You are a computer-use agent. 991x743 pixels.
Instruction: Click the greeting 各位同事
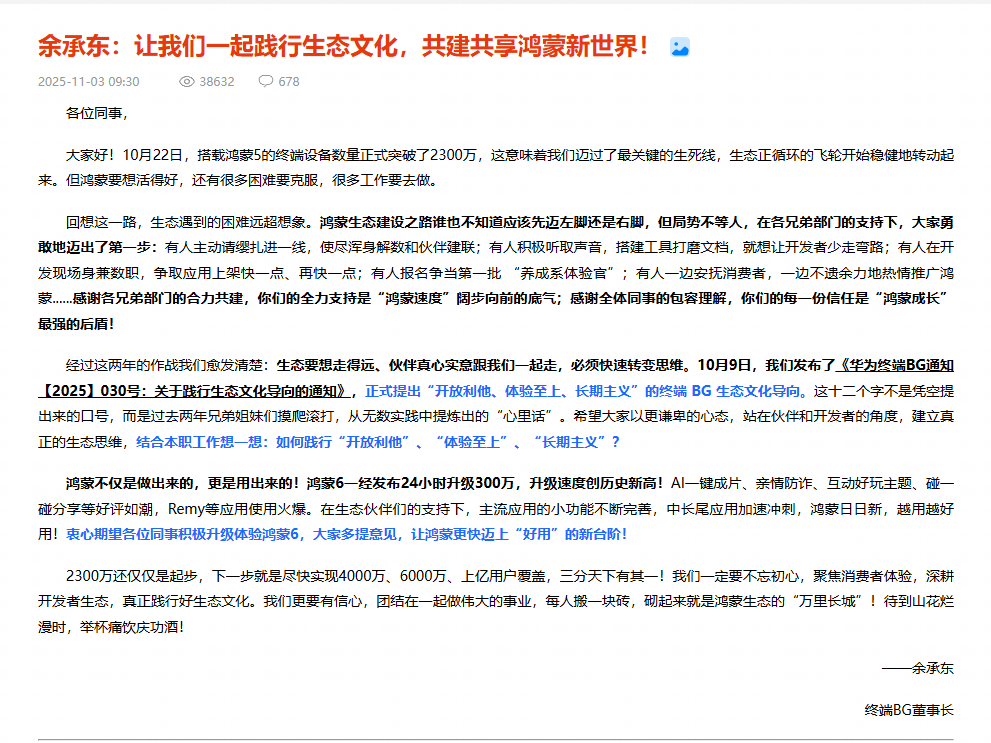click(97, 114)
